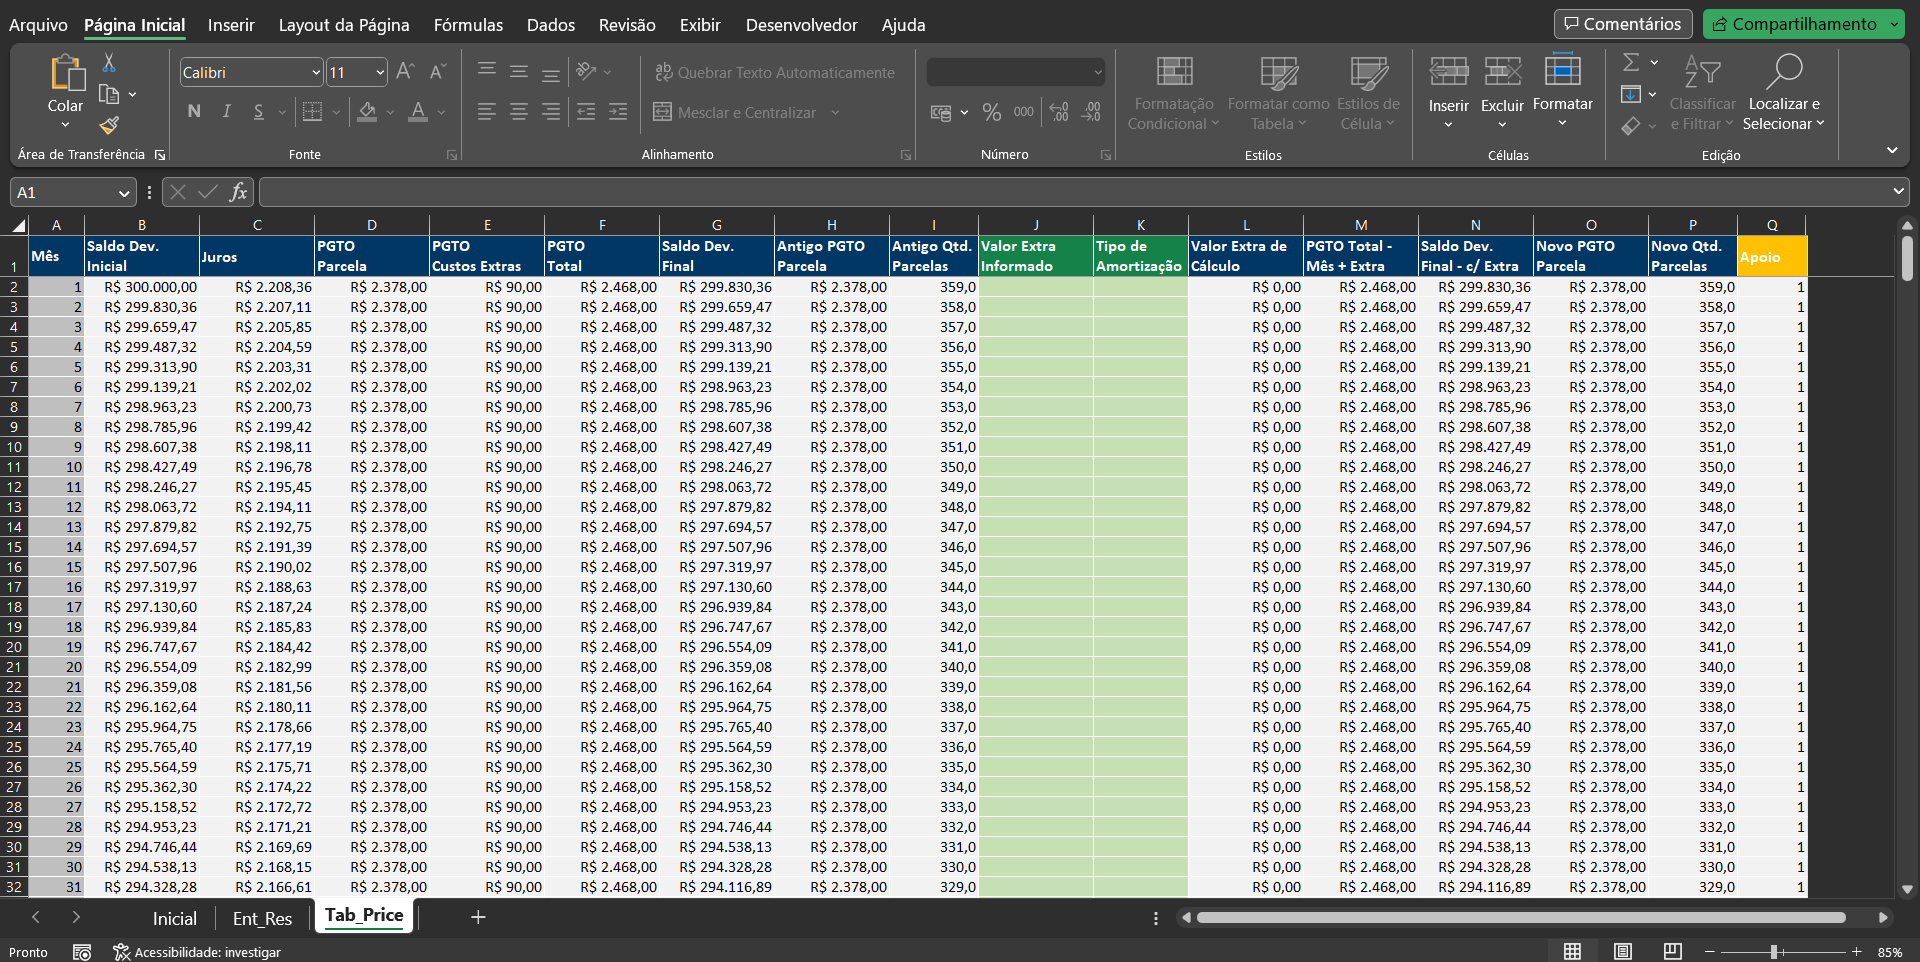Click inside the formula bar

click(800, 191)
